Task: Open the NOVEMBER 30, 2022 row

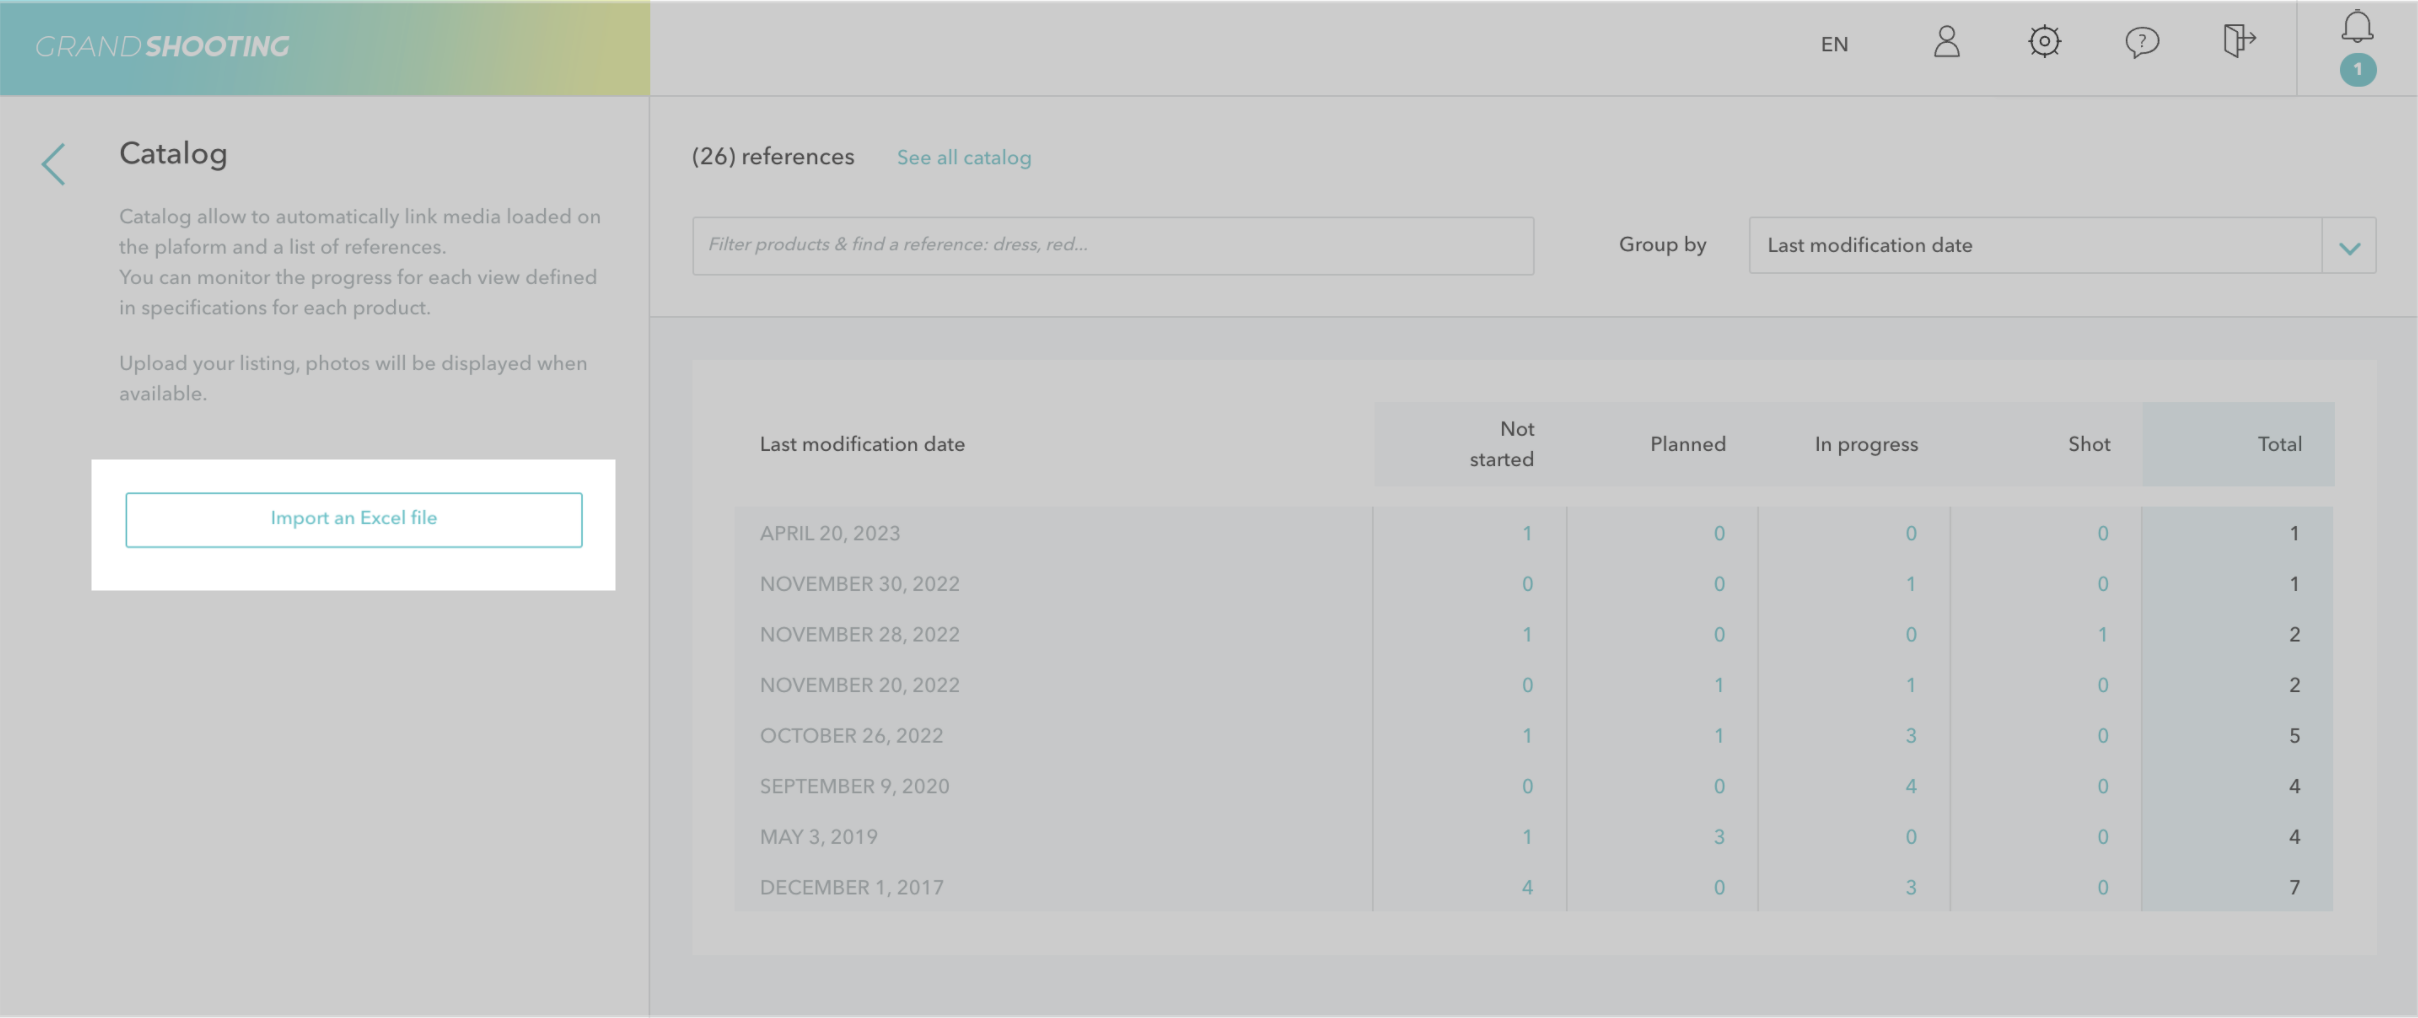Action: [1534, 584]
